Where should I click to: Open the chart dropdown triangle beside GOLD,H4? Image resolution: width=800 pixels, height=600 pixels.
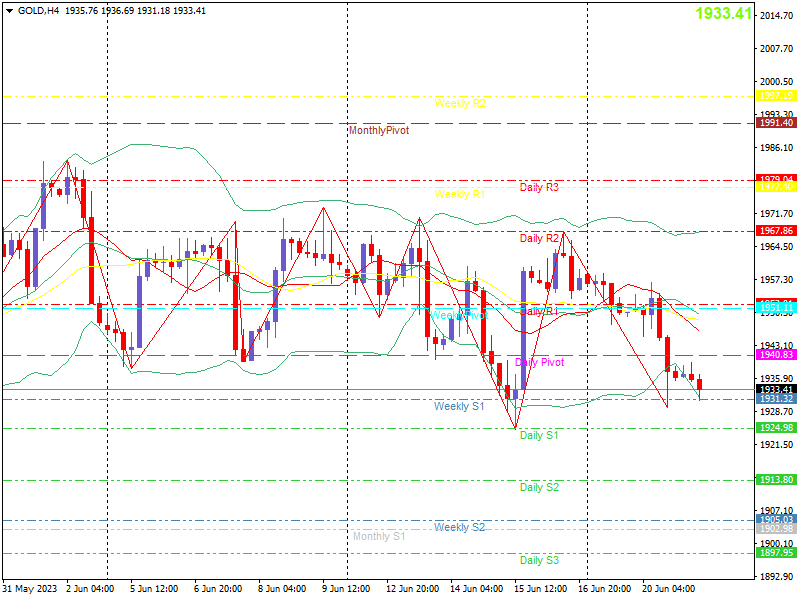(9, 11)
